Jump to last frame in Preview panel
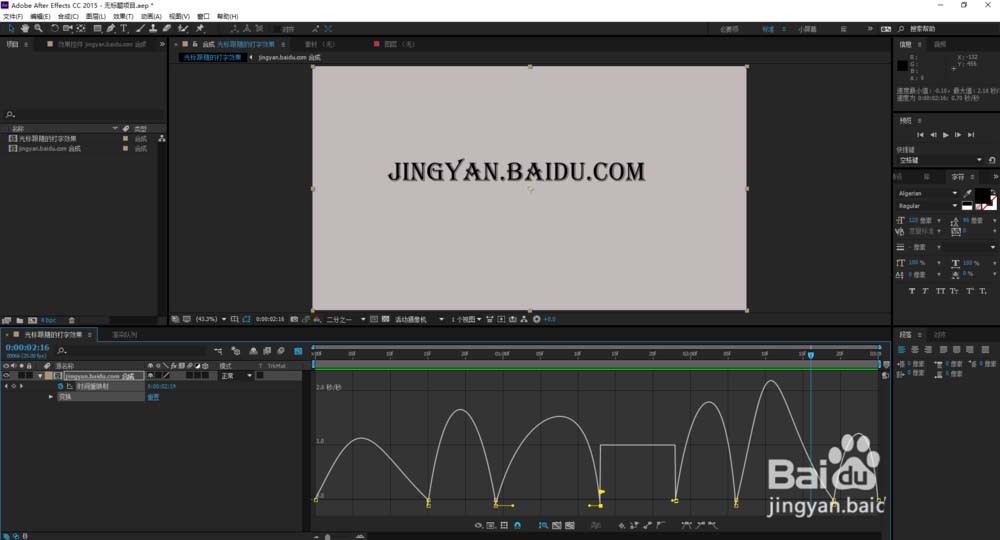This screenshot has height=540, width=1000. 971,135
